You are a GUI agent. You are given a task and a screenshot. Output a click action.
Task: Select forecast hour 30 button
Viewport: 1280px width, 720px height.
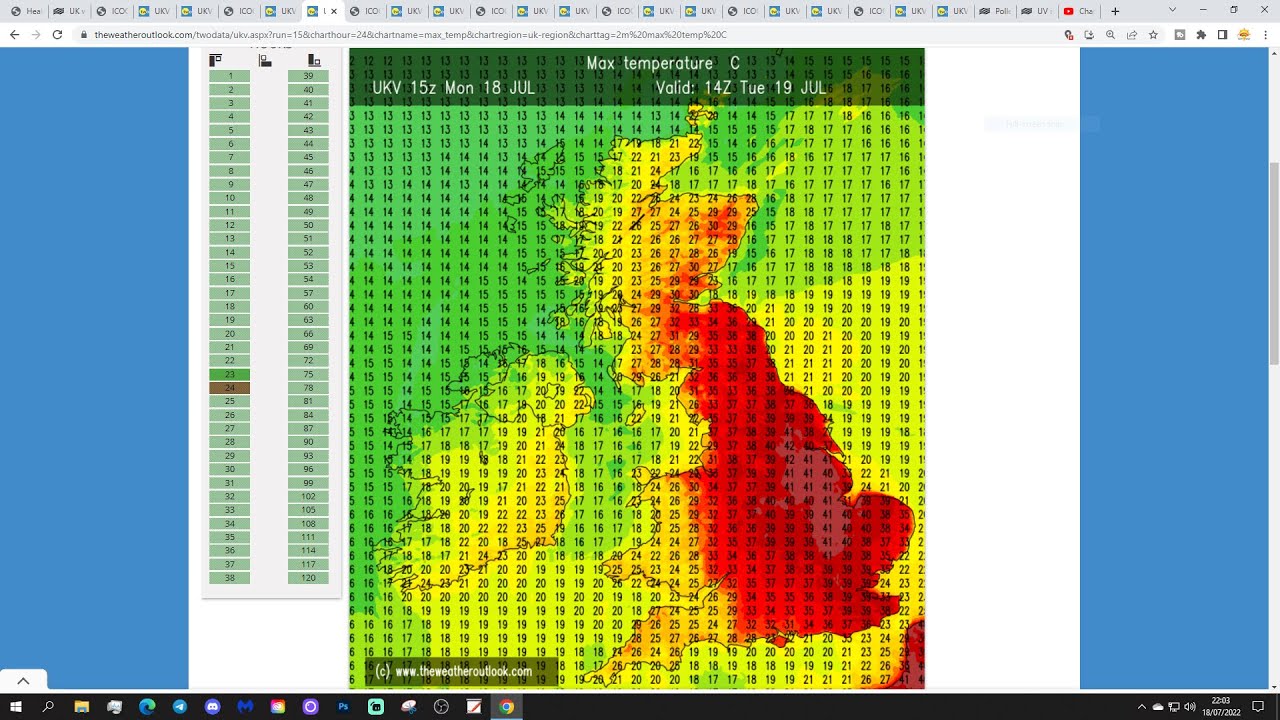click(230, 469)
